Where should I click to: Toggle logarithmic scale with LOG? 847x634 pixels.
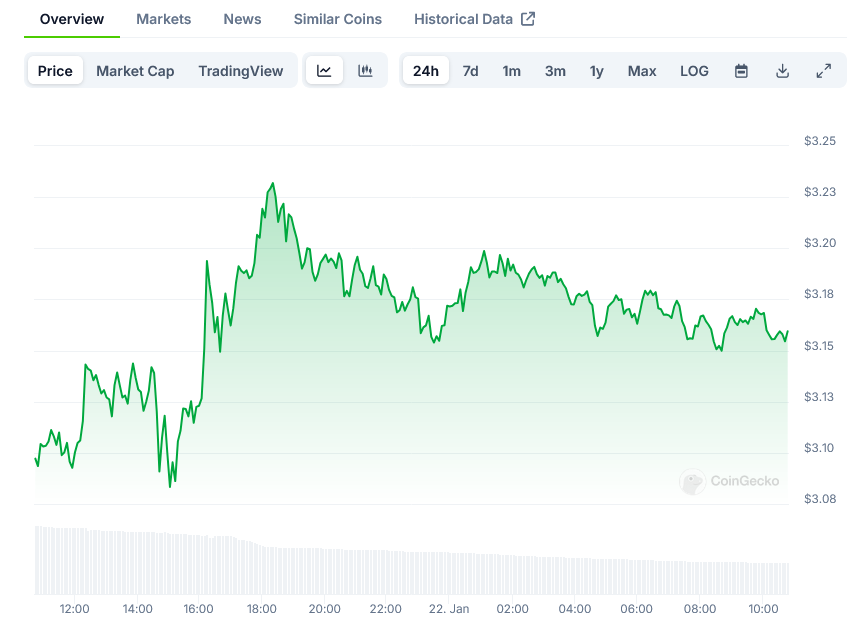coord(694,70)
